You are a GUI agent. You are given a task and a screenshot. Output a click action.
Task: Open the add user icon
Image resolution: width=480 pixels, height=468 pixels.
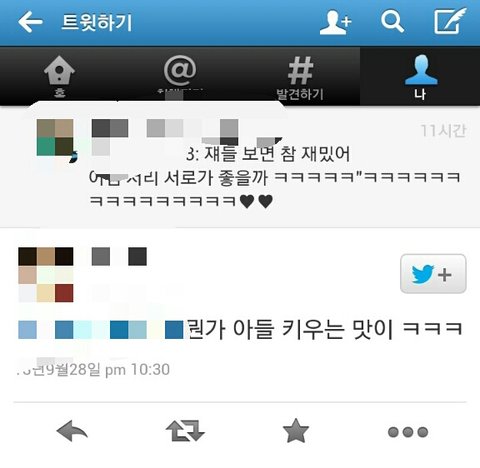pyautogui.click(x=336, y=22)
